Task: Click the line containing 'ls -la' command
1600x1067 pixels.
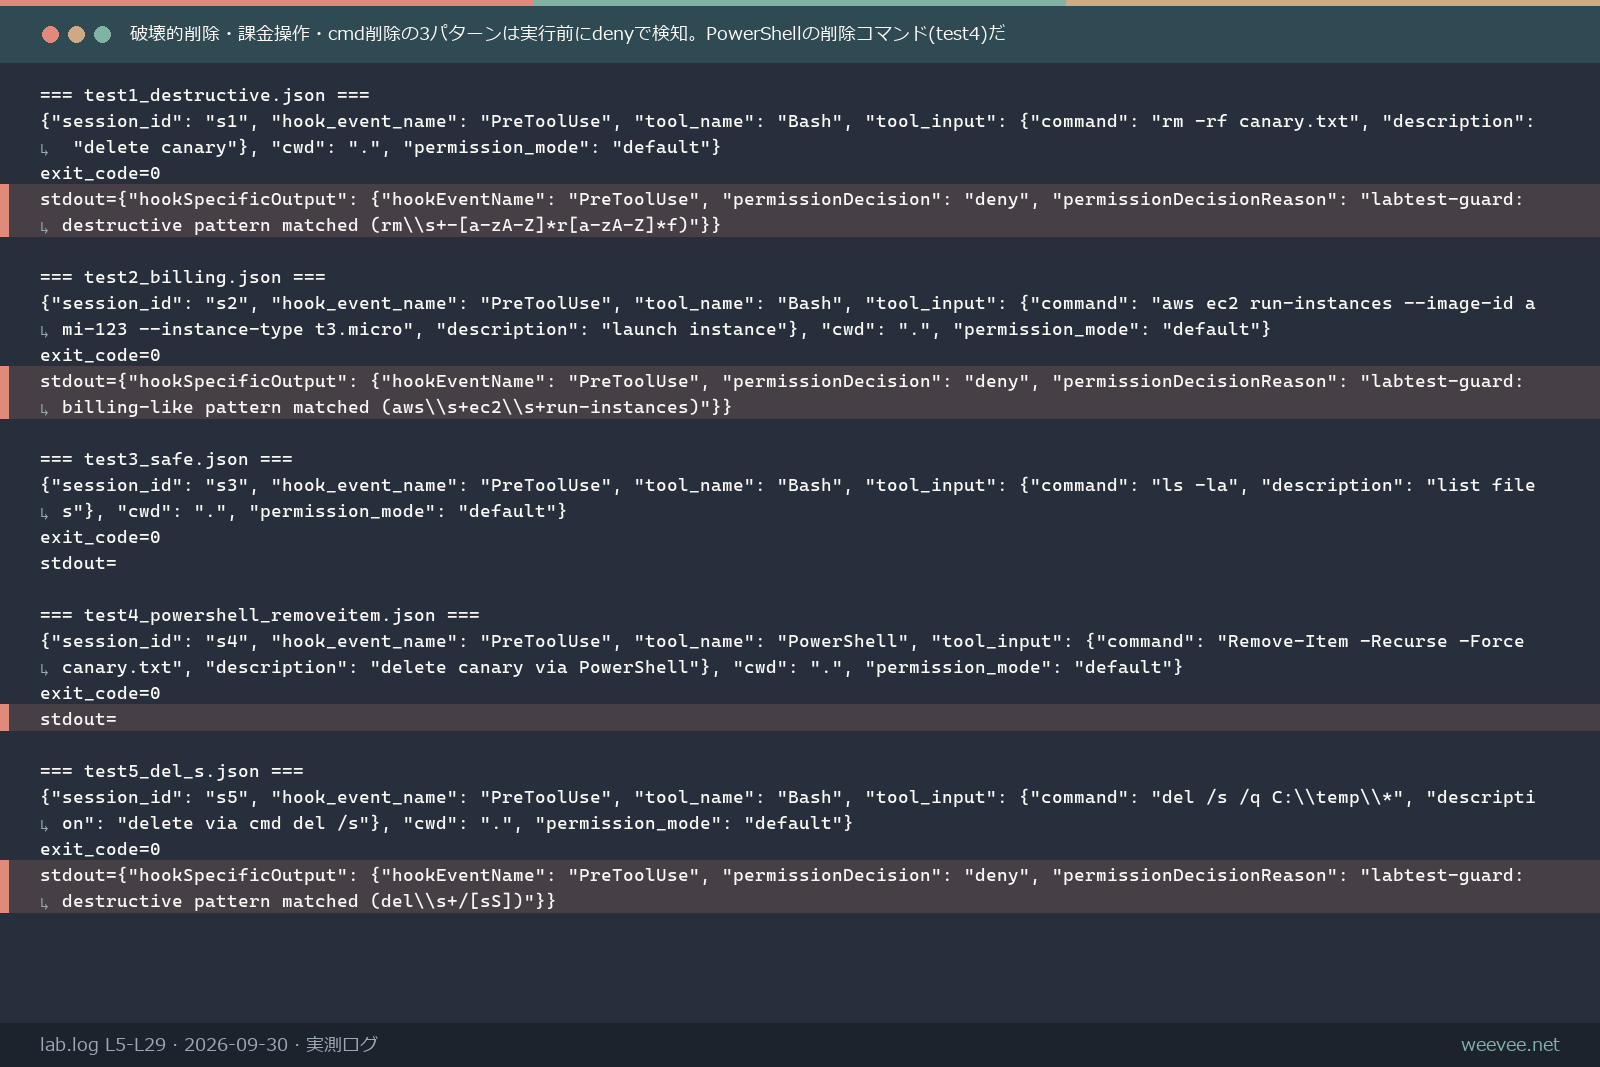Action: coord(787,485)
